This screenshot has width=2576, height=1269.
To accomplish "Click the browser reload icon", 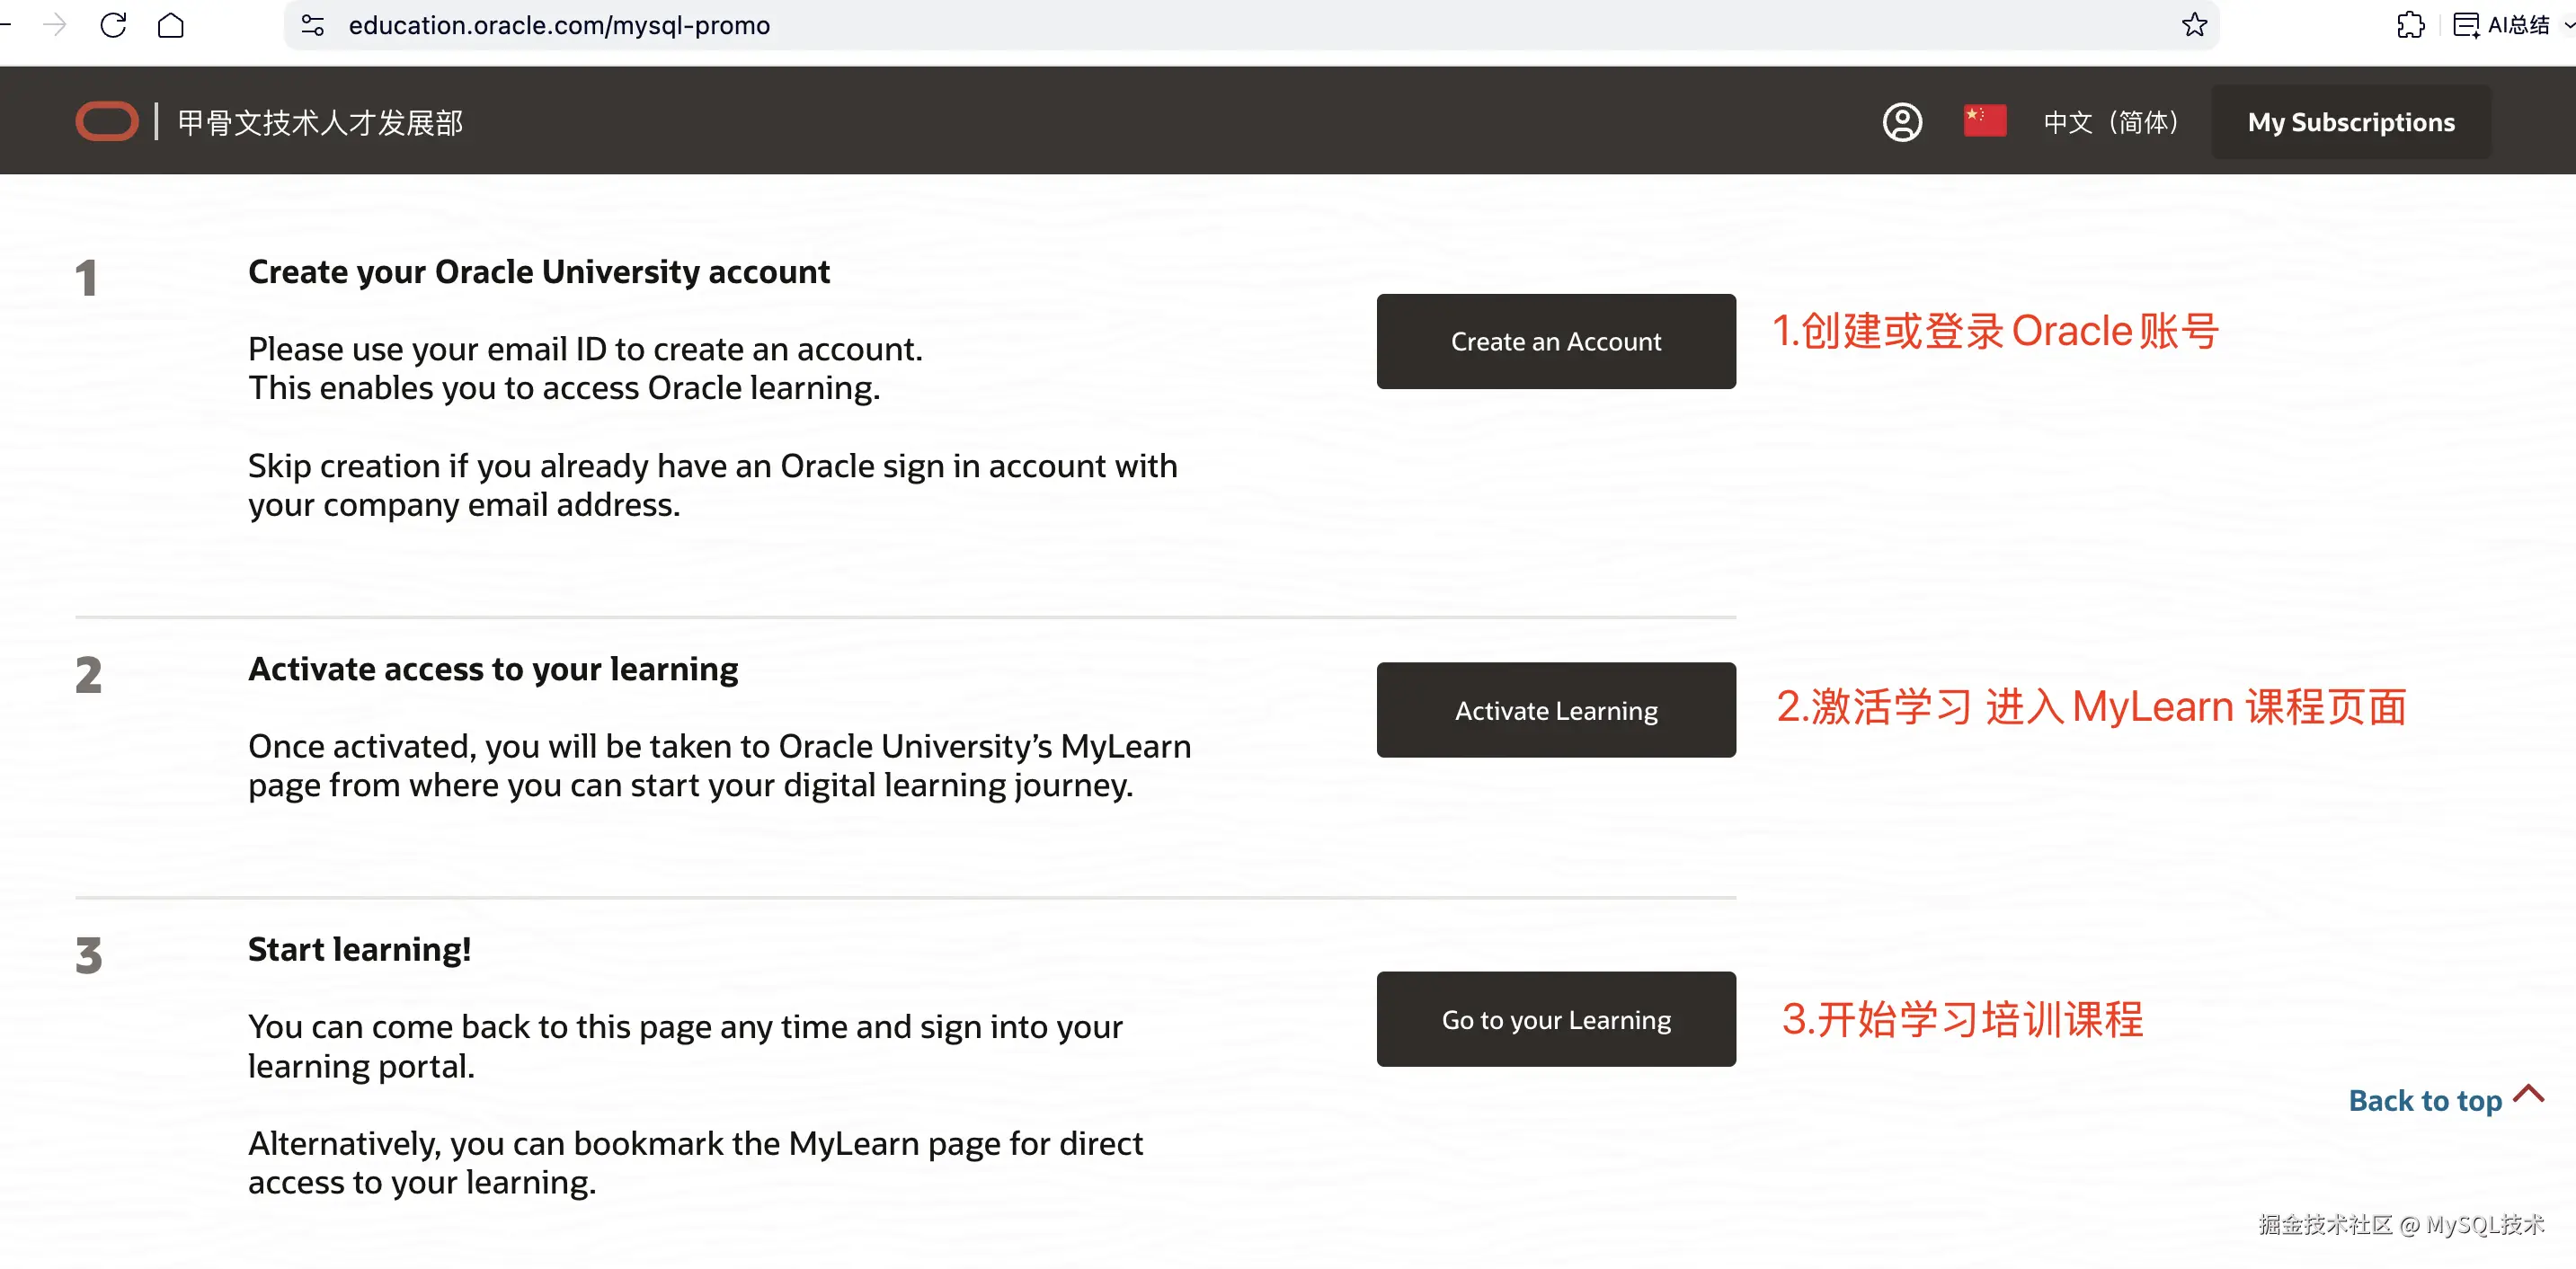I will [x=113, y=25].
